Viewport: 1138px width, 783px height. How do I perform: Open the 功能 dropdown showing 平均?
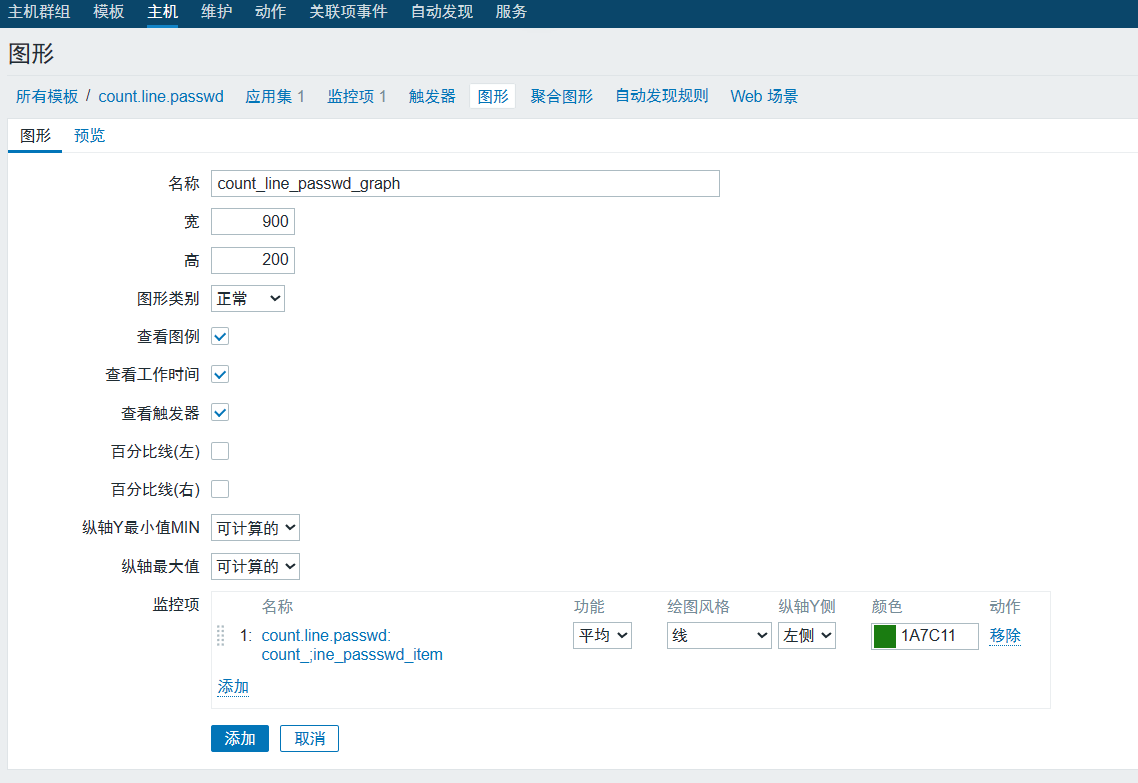point(602,636)
